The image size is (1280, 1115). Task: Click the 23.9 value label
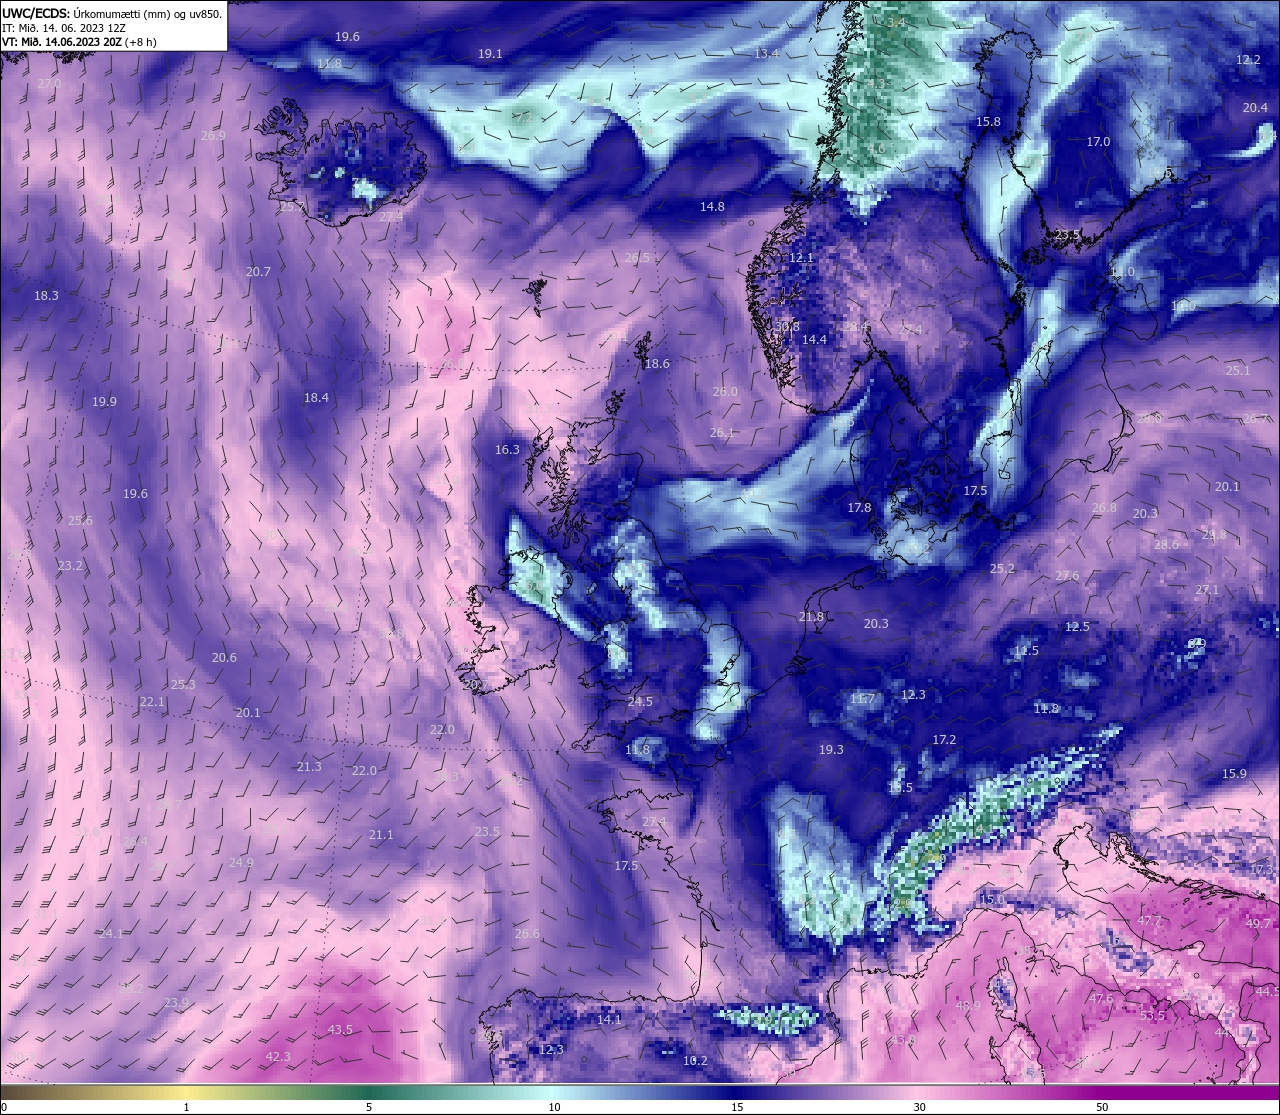click(176, 1003)
